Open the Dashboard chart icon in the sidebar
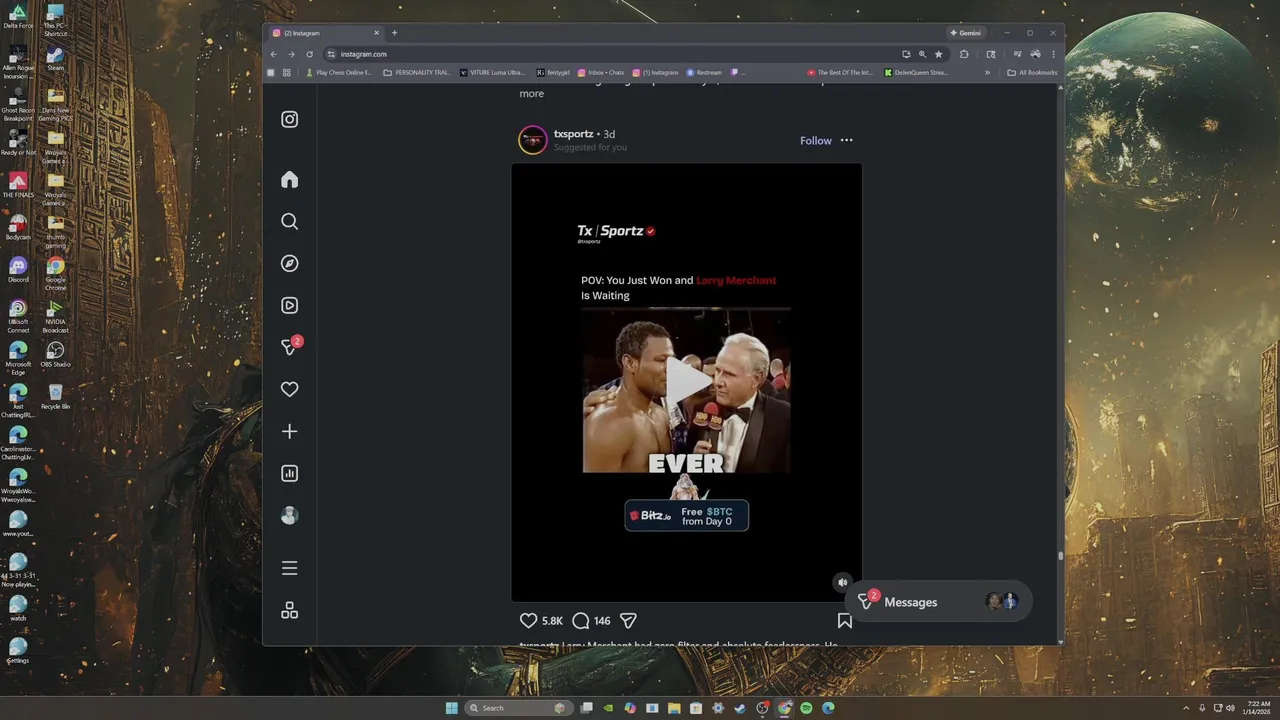1280x720 pixels. [289, 473]
